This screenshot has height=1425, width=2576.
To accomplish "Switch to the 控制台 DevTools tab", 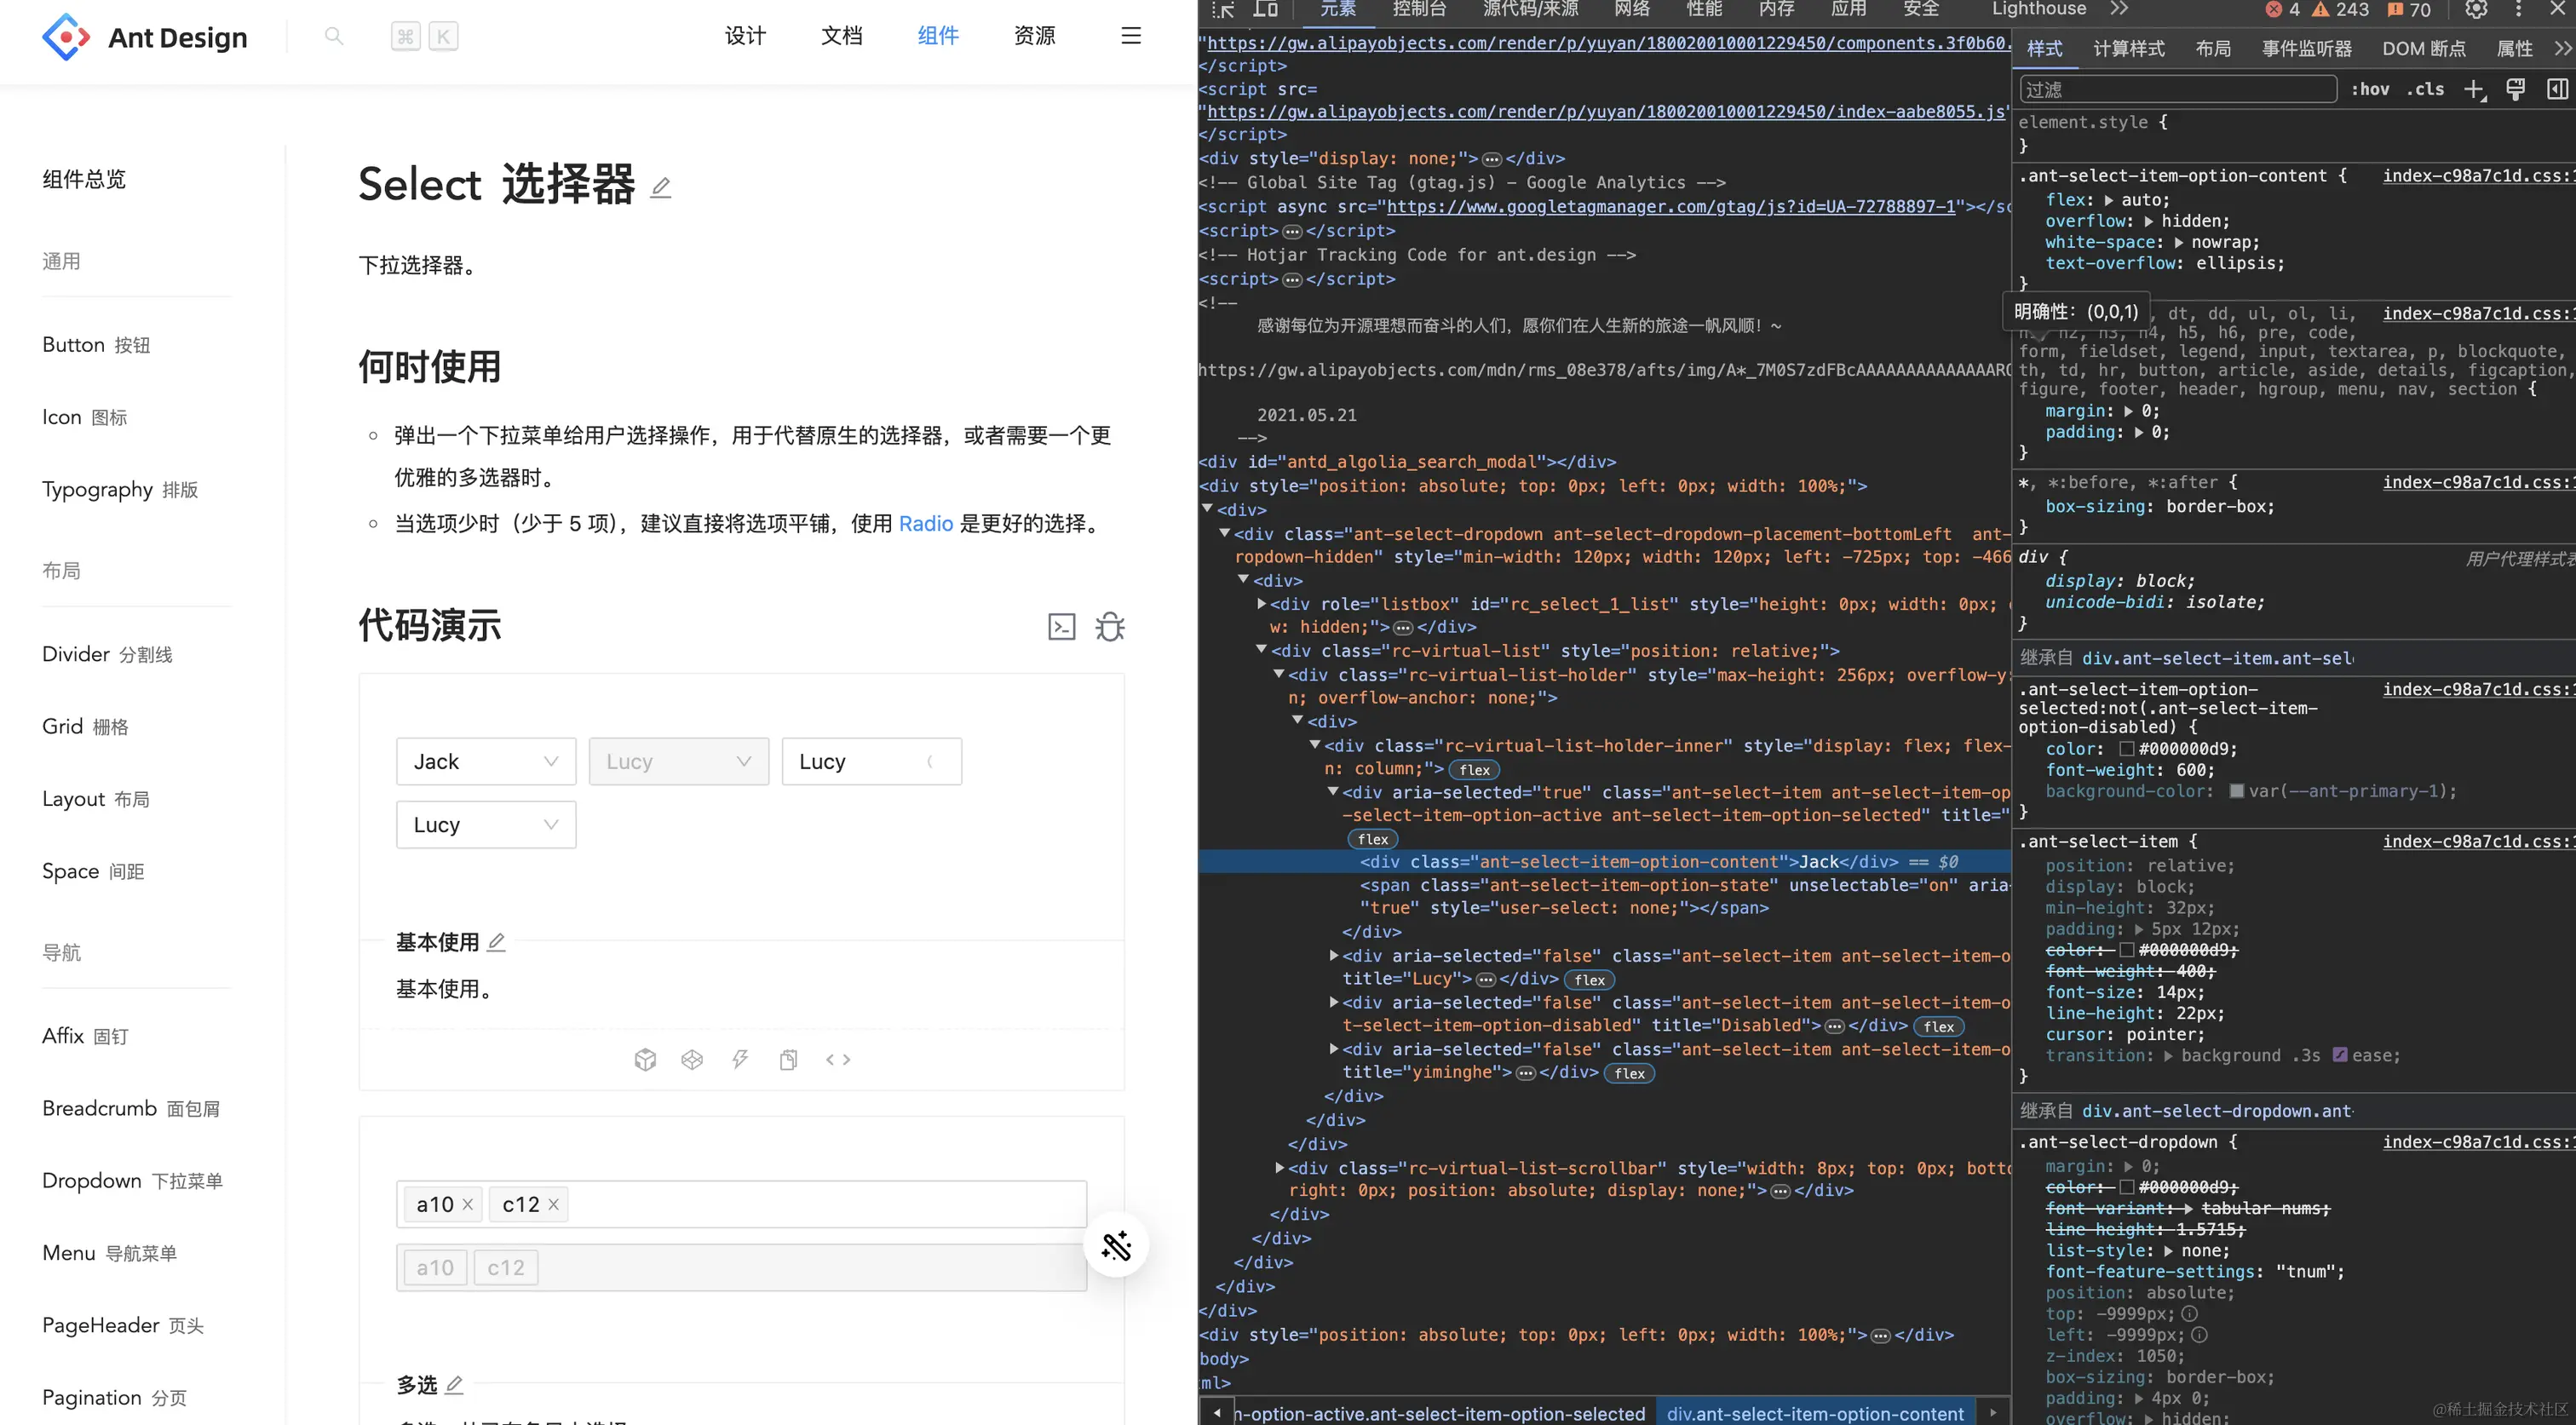I will (1419, 9).
